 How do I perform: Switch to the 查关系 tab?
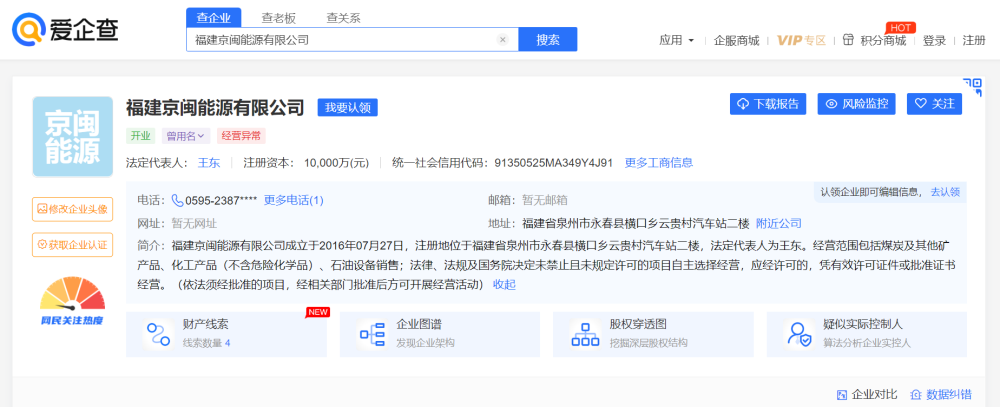[343, 18]
